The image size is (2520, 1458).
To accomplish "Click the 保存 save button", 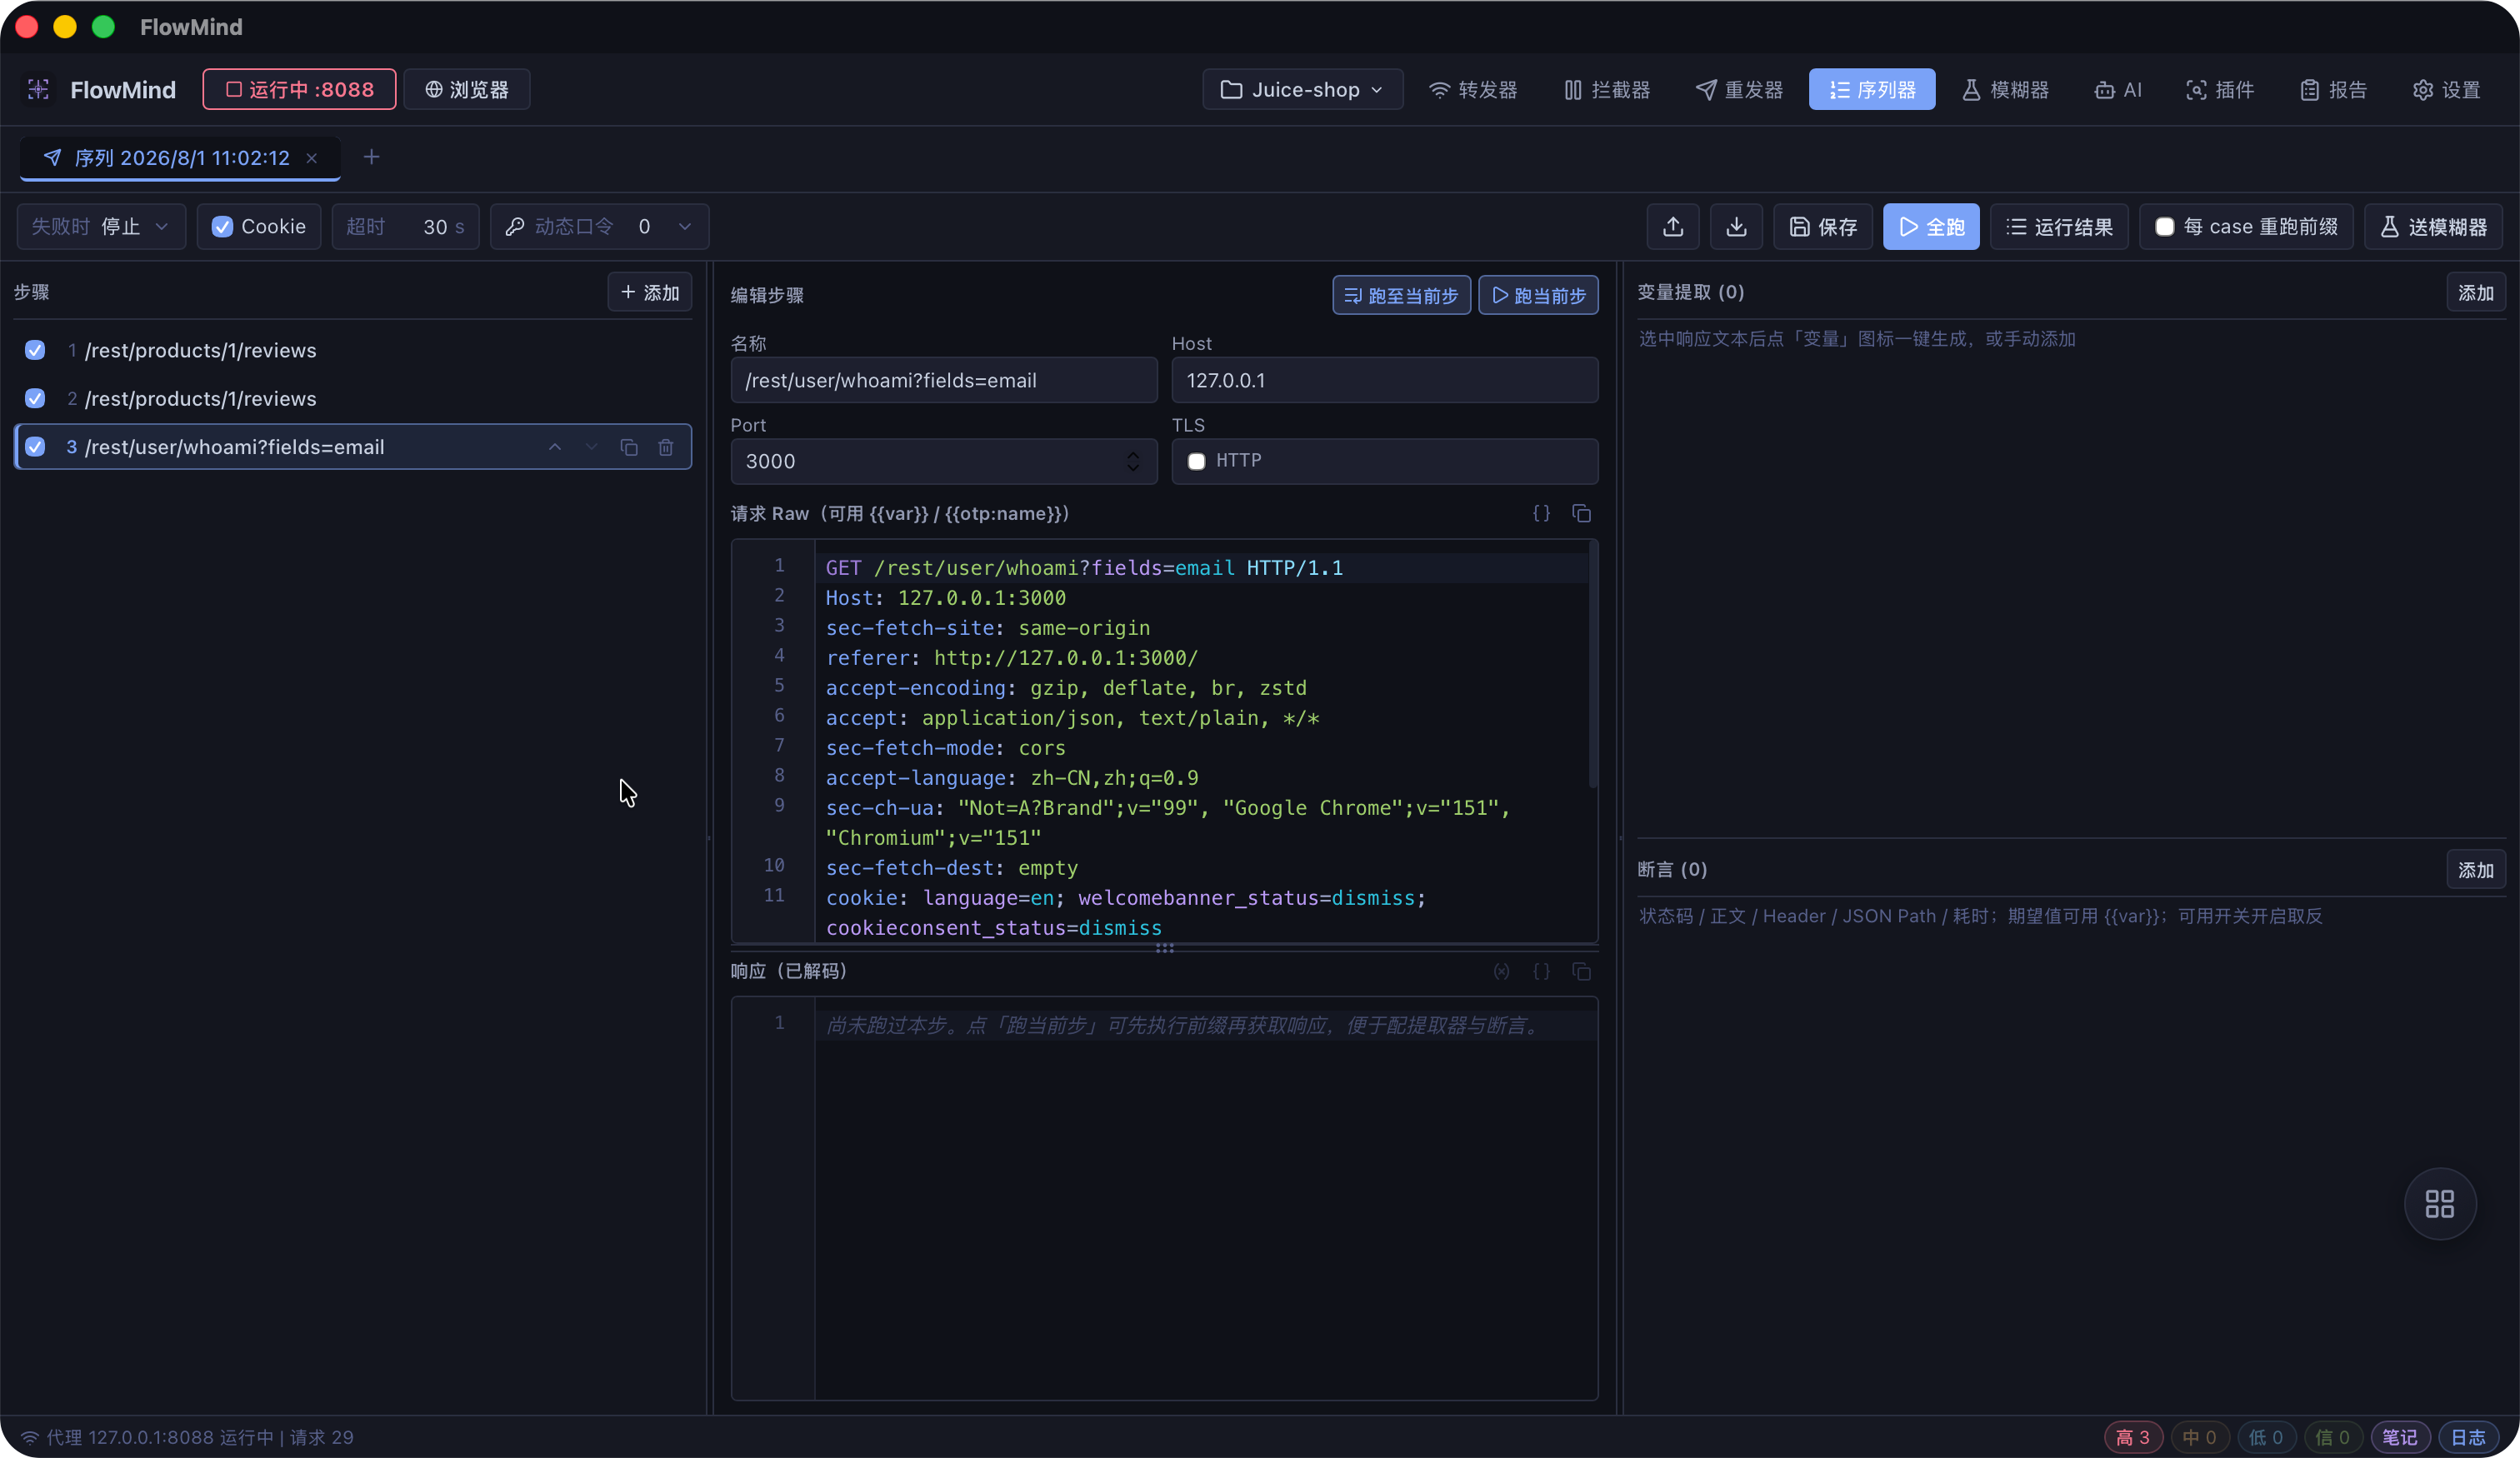I will tap(1823, 227).
